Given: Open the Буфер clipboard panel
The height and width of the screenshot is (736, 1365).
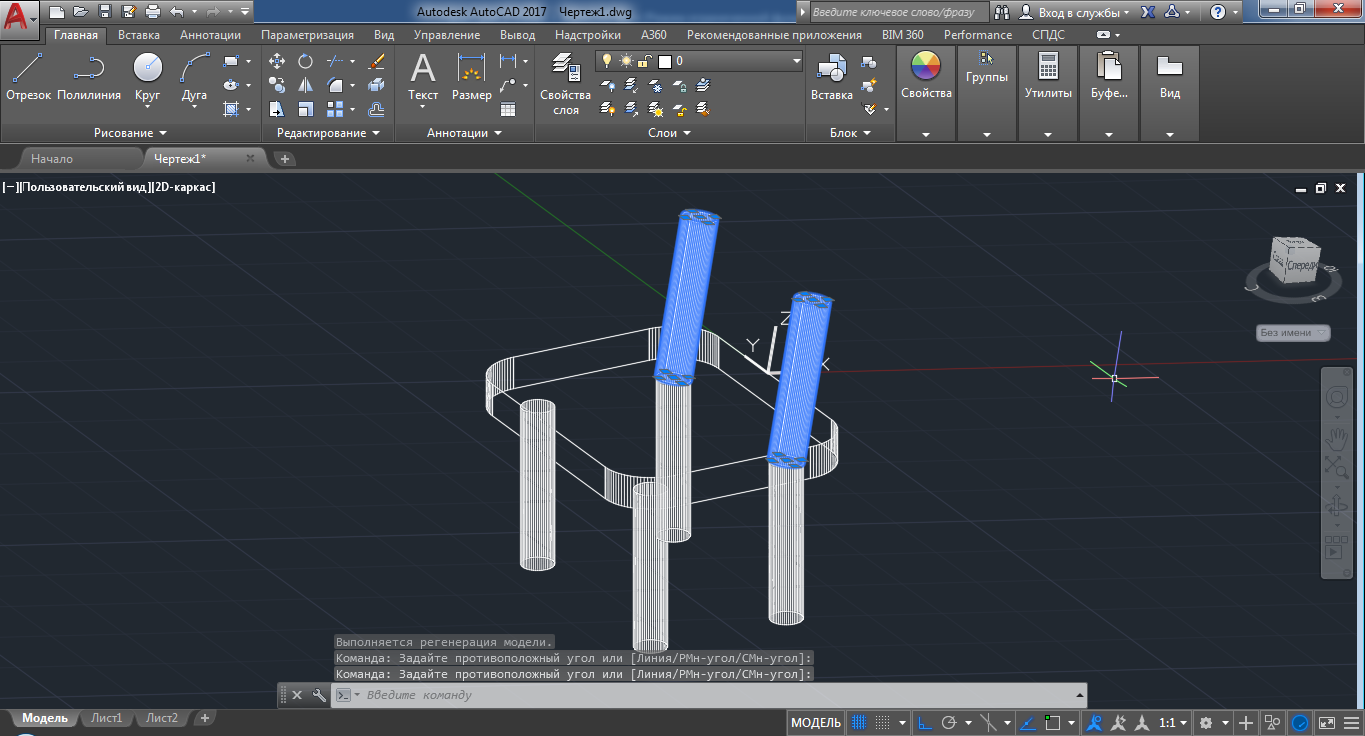Looking at the screenshot, I should (x=1109, y=77).
